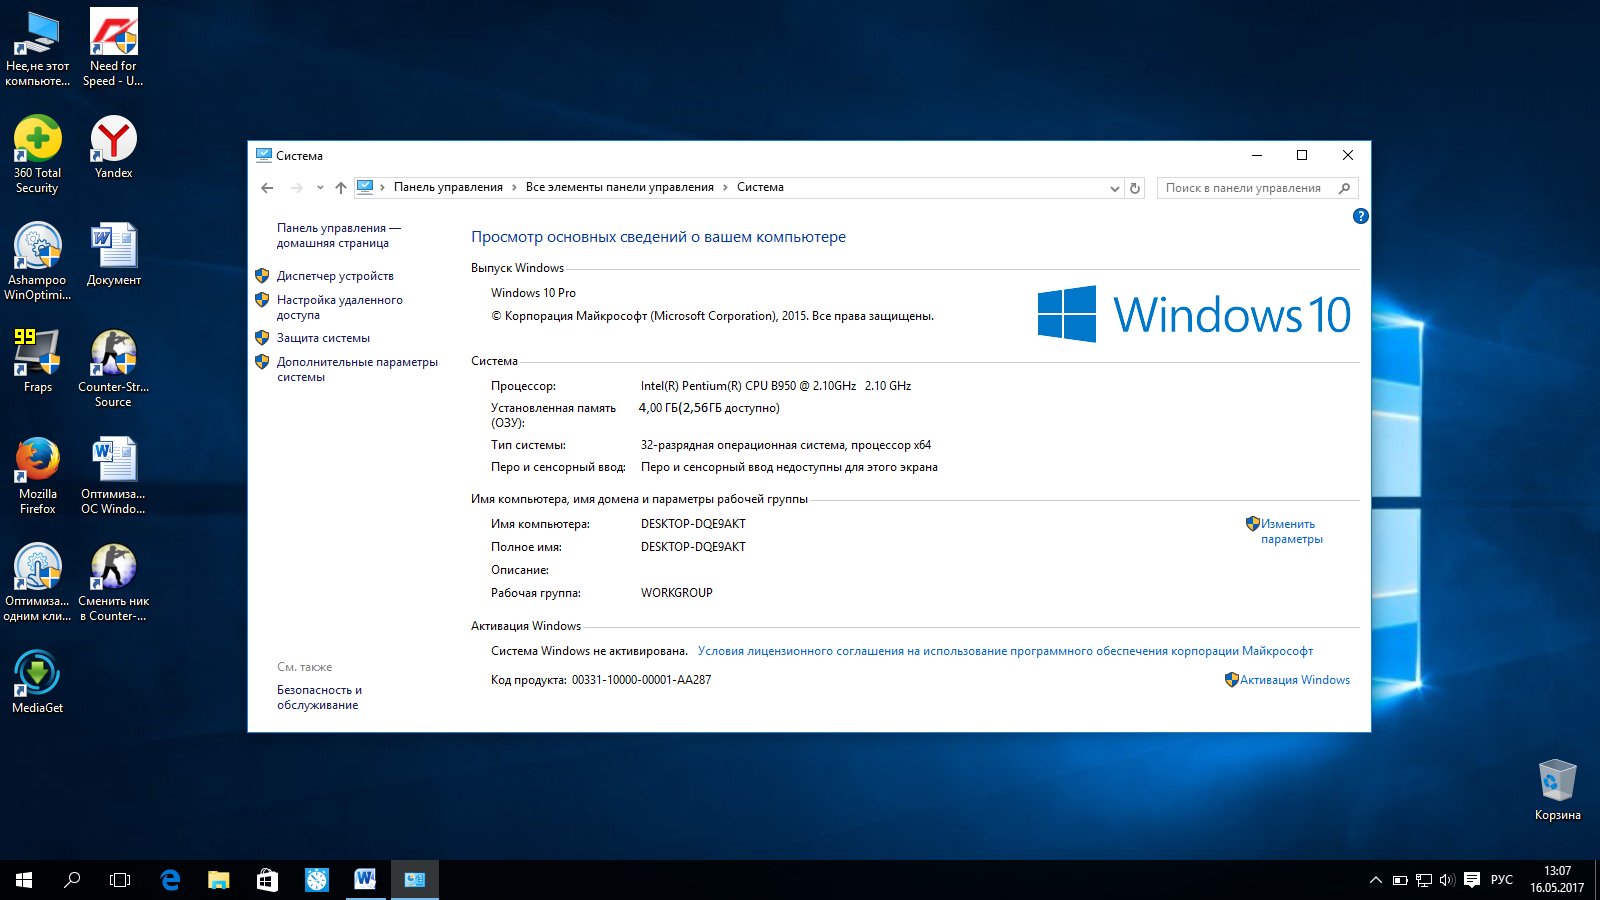Open recent locations dropdown arrow
This screenshot has height=900, width=1600.
pos(320,187)
